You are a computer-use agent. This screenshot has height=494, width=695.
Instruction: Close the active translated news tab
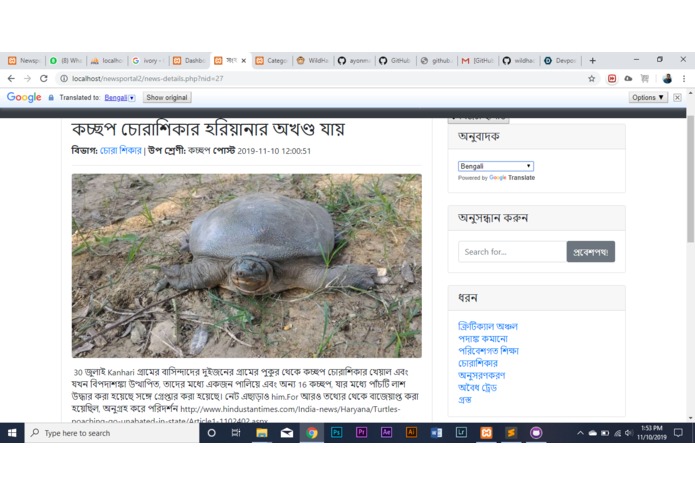point(243,61)
